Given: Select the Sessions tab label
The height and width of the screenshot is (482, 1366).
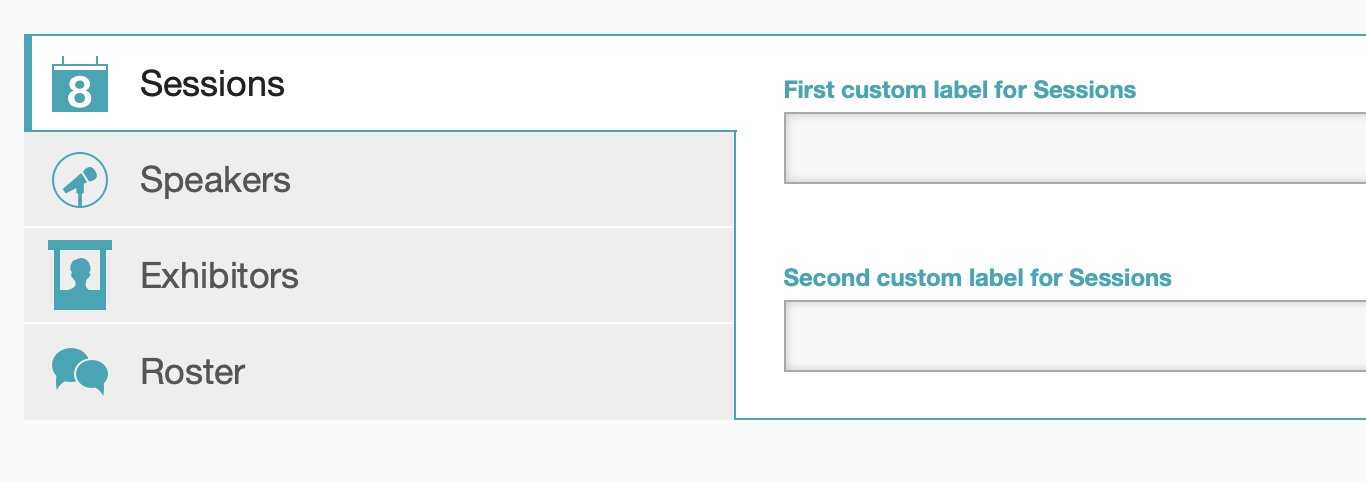Looking at the screenshot, I should click(x=212, y=84).
